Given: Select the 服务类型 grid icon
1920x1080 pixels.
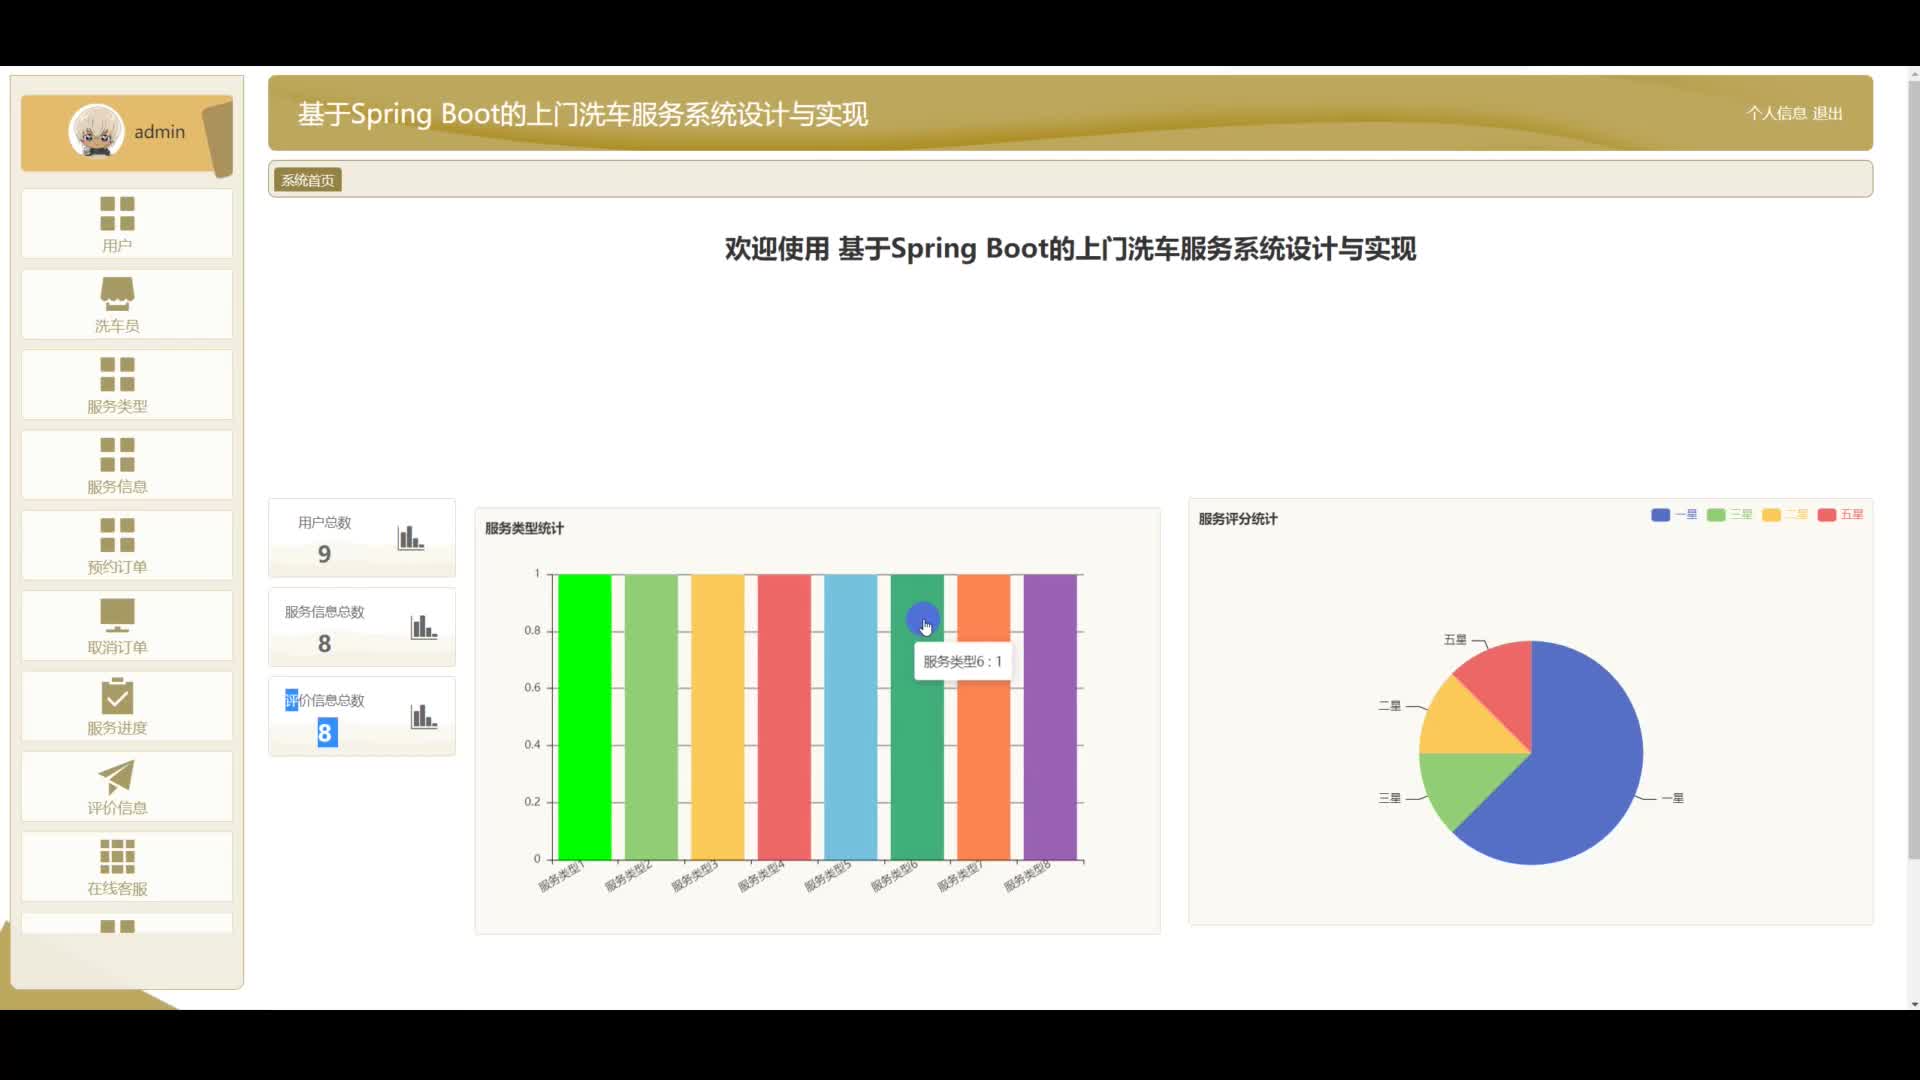Looking at the screenshot, I should 117,374.
